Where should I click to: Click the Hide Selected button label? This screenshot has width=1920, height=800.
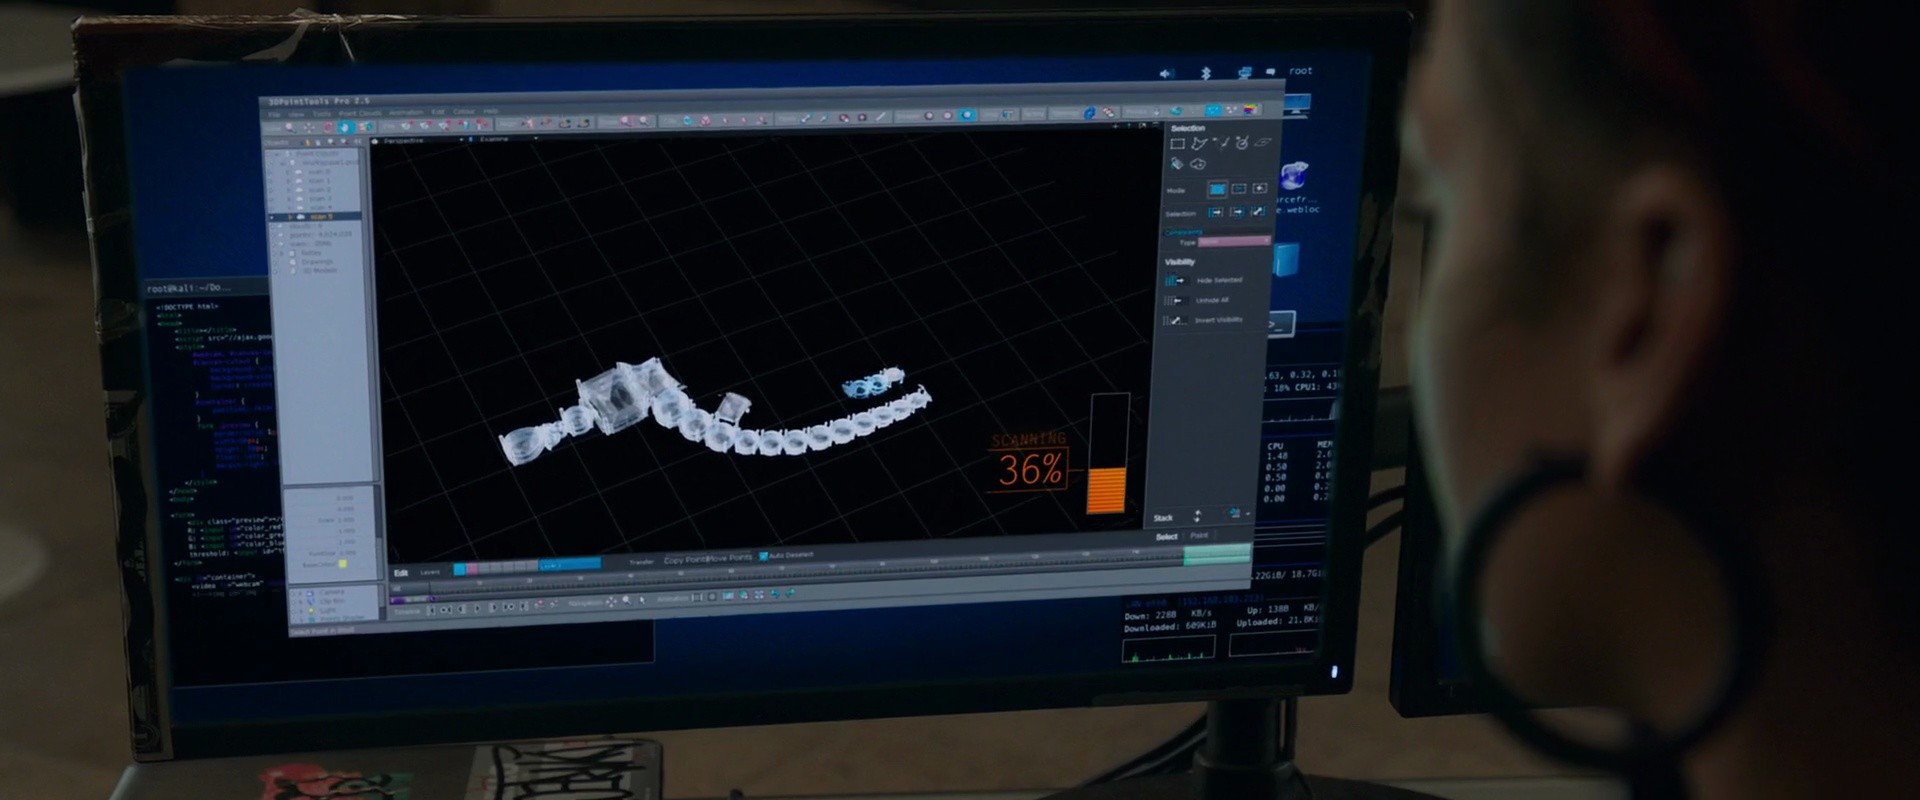pos(1219,280)
